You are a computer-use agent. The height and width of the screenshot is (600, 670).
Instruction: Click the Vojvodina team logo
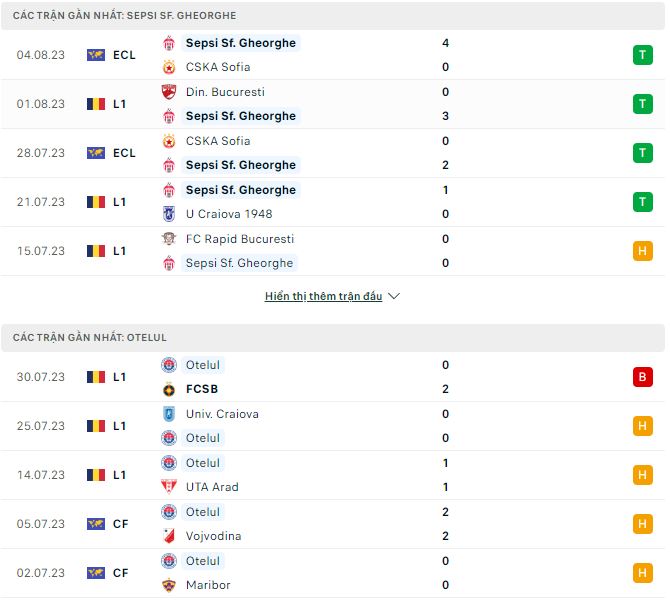pyautogui.click(x=168, y=536)
